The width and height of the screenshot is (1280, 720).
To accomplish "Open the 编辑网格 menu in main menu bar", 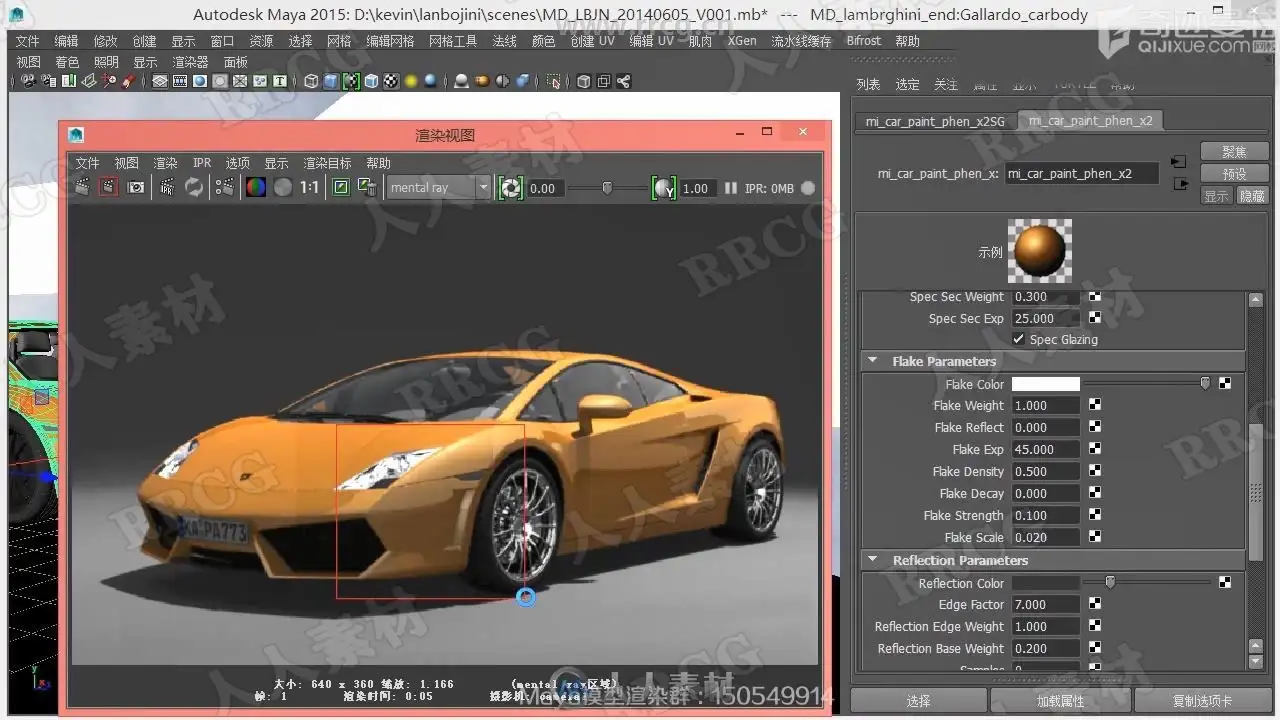I will coord(390,41).
